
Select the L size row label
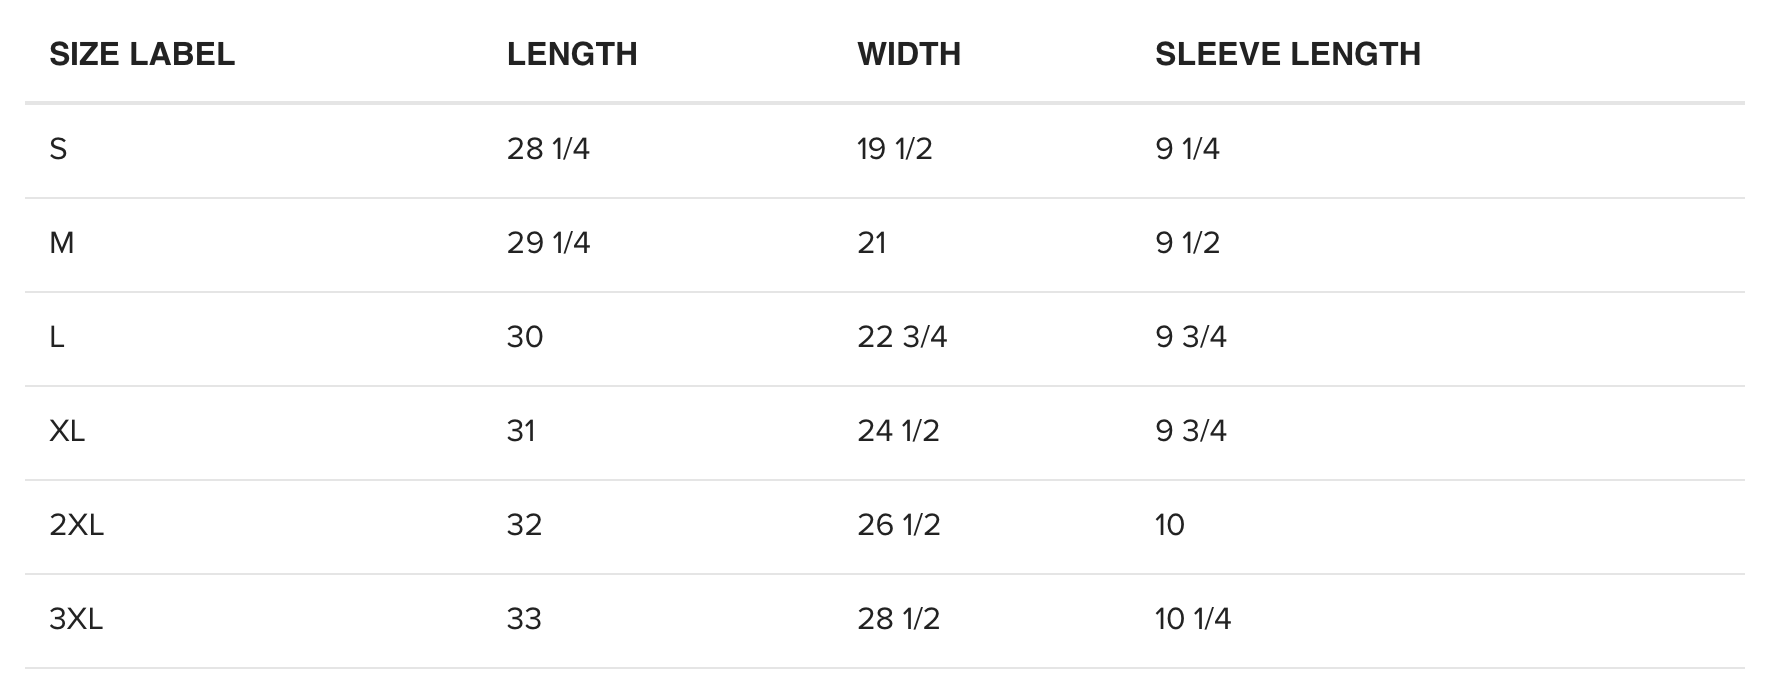57,337
